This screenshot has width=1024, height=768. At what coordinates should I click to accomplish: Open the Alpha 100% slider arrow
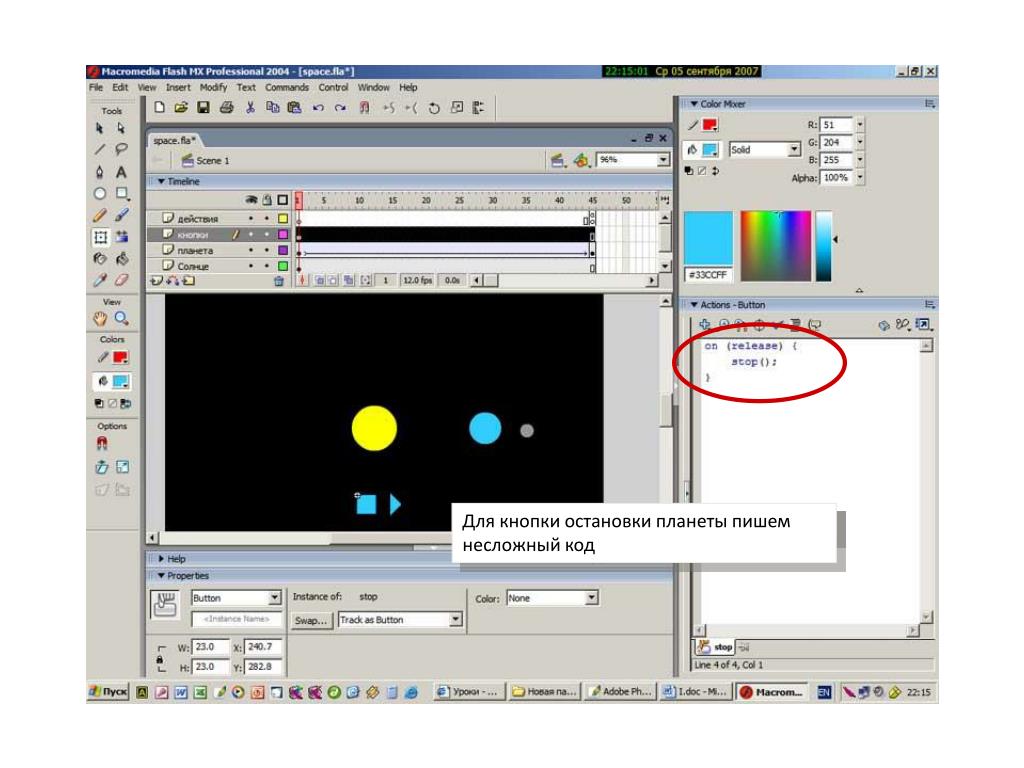pyautogui.click(x=860, y=177)
